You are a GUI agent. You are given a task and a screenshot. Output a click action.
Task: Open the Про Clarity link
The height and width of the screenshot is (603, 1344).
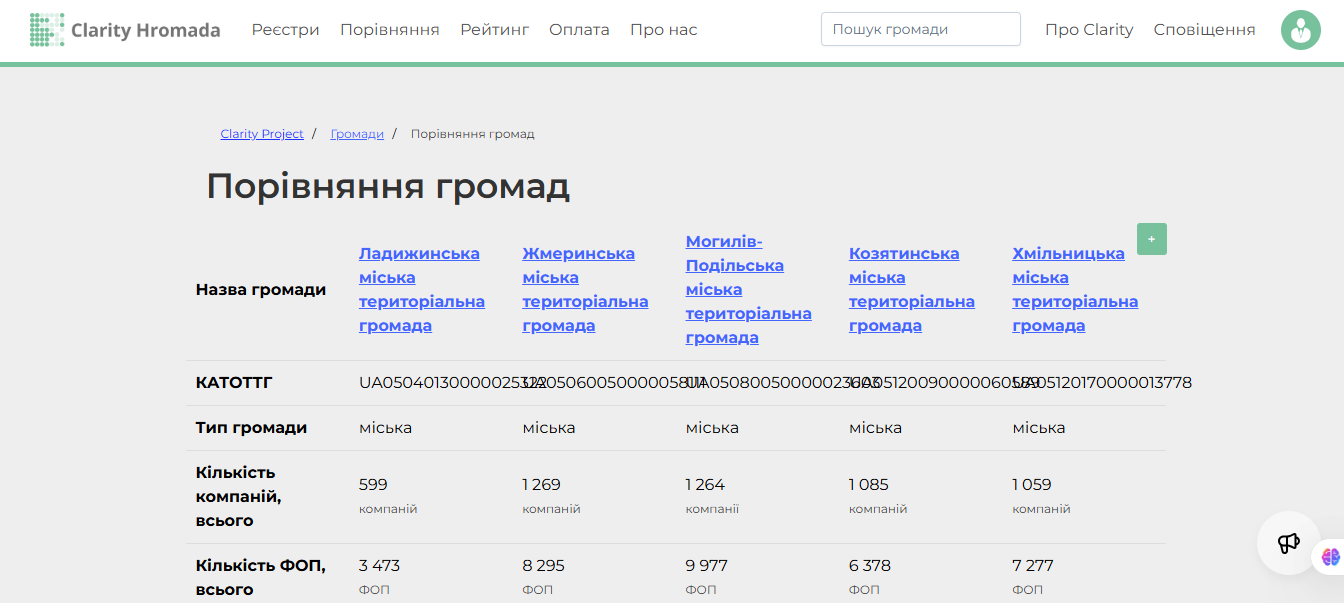(x=1089, y=30)
